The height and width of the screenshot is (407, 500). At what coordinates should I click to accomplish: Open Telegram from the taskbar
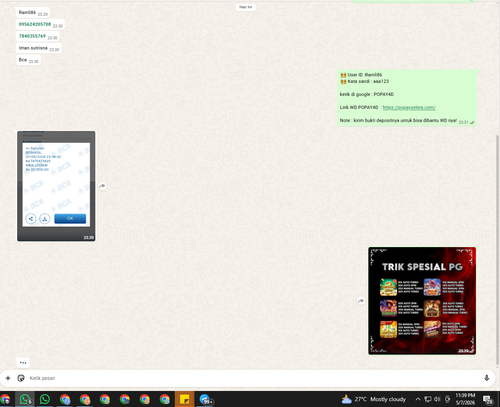pos(205,399)
